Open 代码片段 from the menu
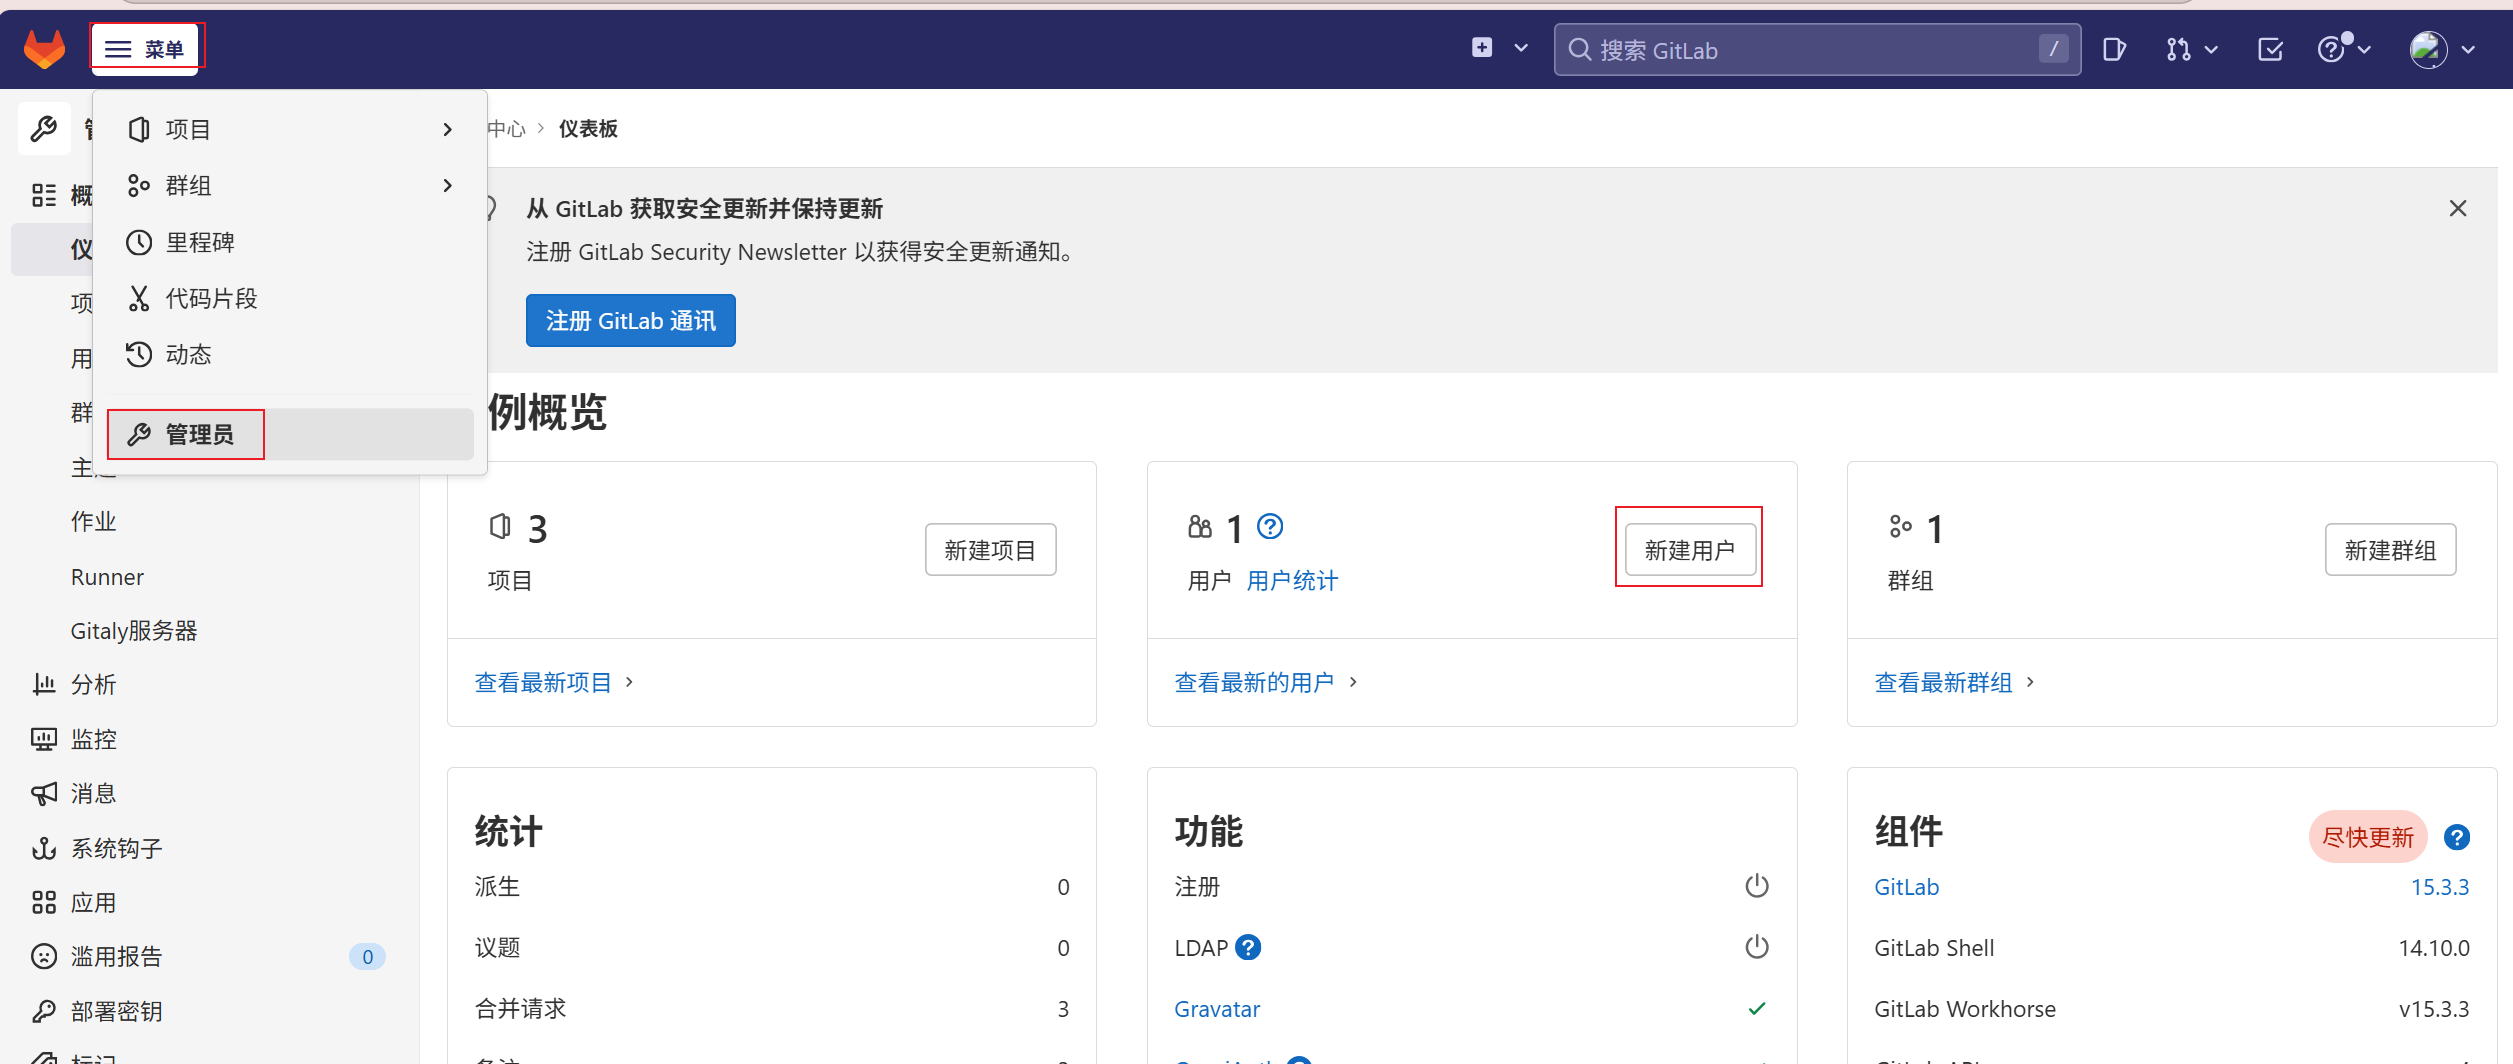 (290, 298)
